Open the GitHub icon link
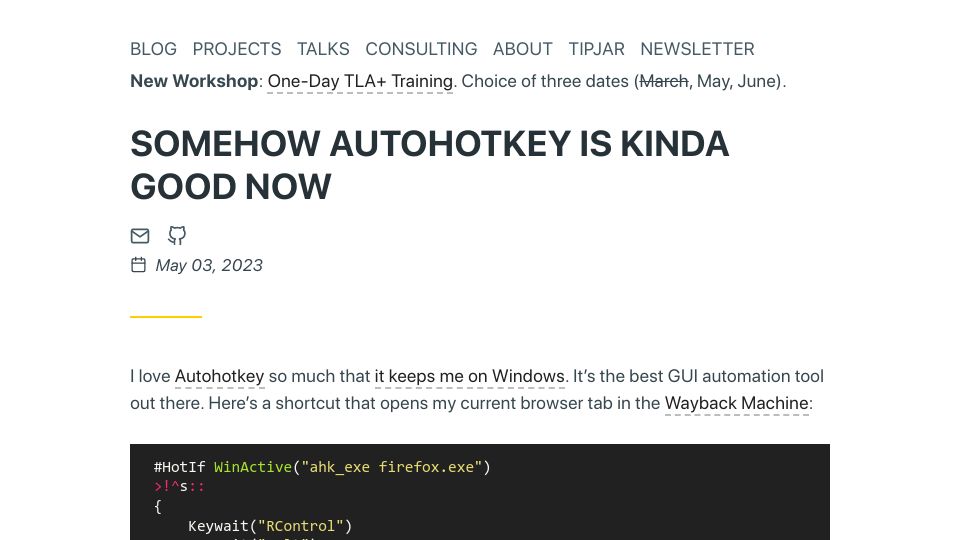 (177, 235)
